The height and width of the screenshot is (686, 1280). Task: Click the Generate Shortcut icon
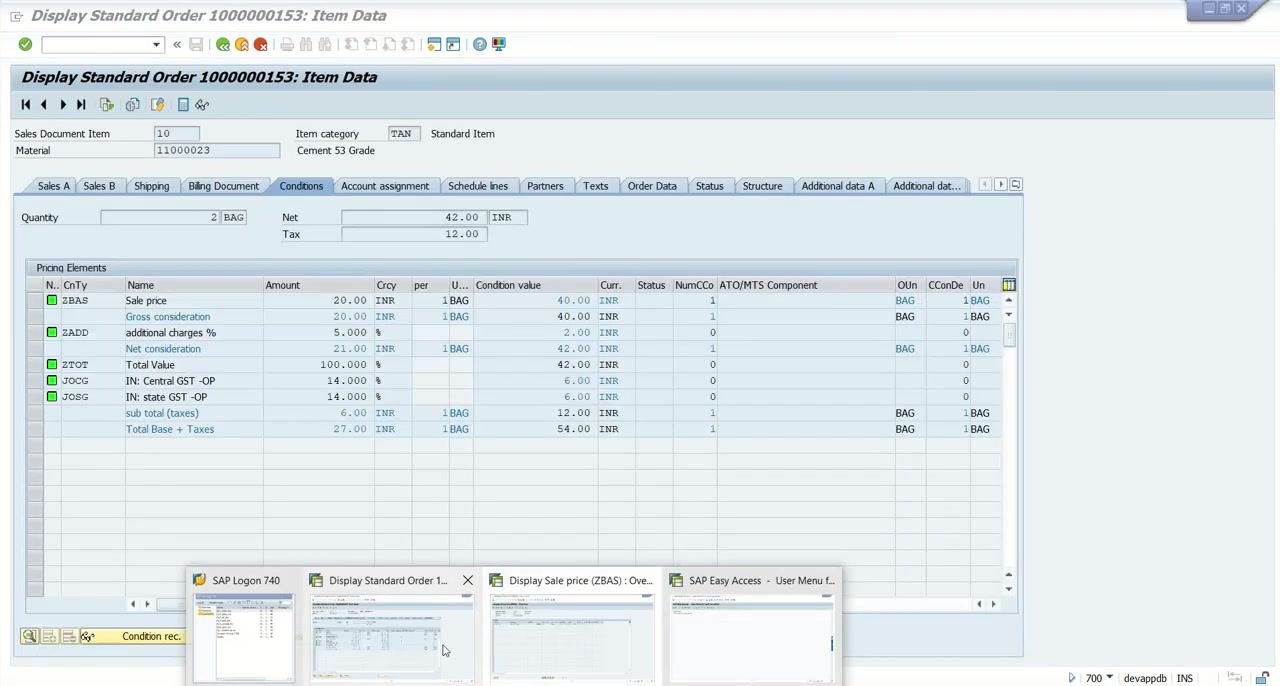(453, 44)
